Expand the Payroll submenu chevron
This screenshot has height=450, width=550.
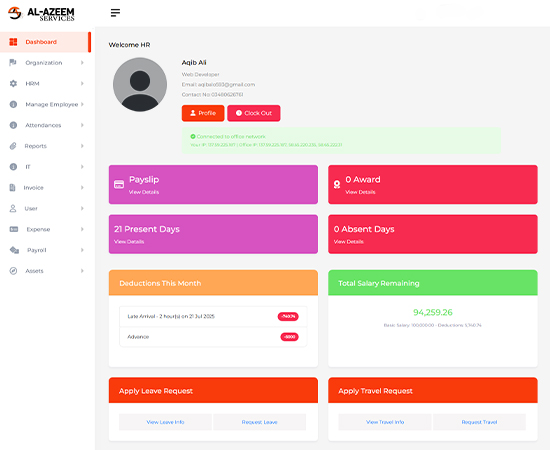[x=82, y=250]
